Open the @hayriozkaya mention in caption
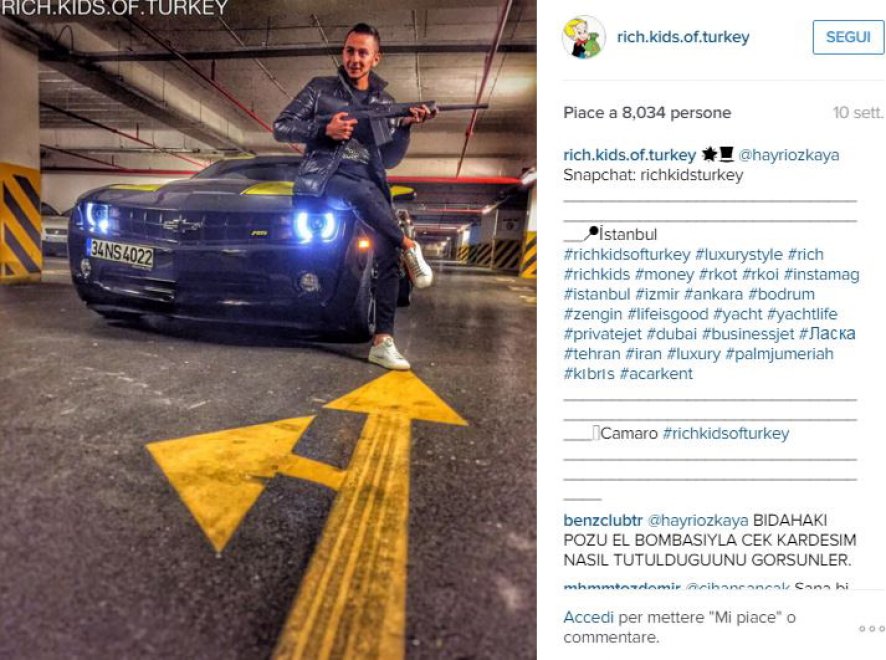886x660 pixels. [x=789, y=155]
